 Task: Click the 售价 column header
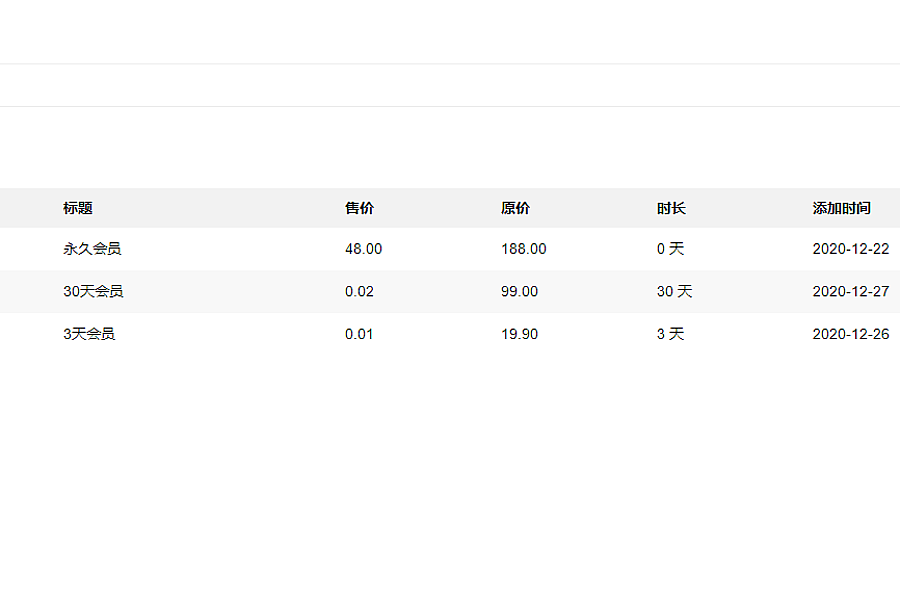coord(359,208)
